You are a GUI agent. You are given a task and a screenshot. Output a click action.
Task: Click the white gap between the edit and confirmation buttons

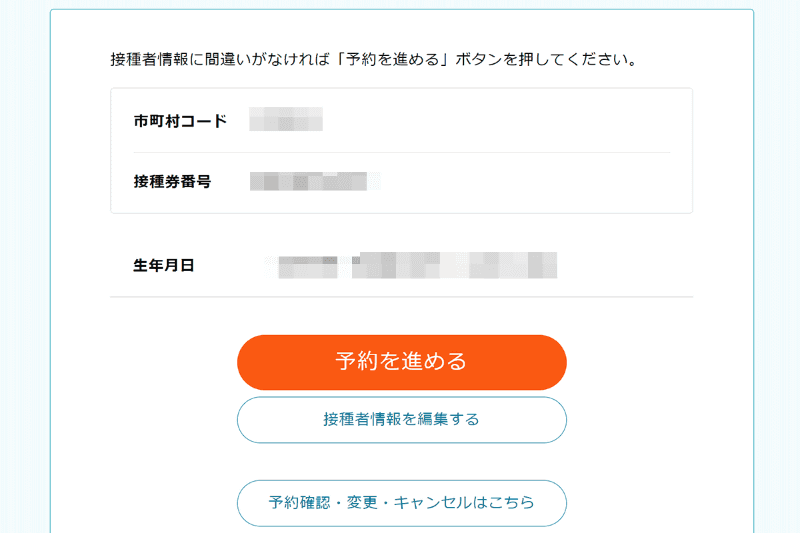click(x=401, y=461)
